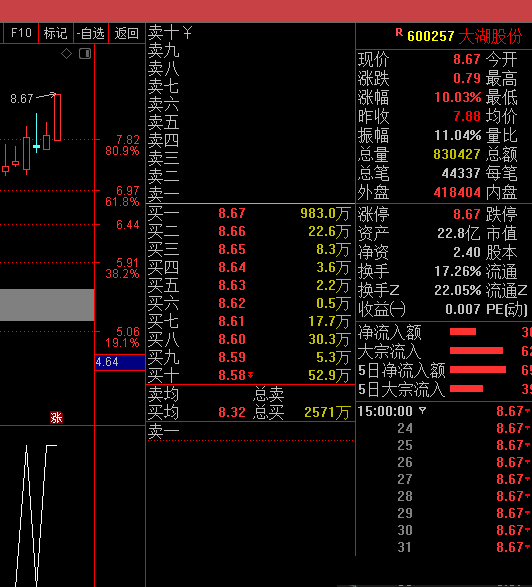Select stock code 600257
Screen dimensions: 532x587
point(431,36)
